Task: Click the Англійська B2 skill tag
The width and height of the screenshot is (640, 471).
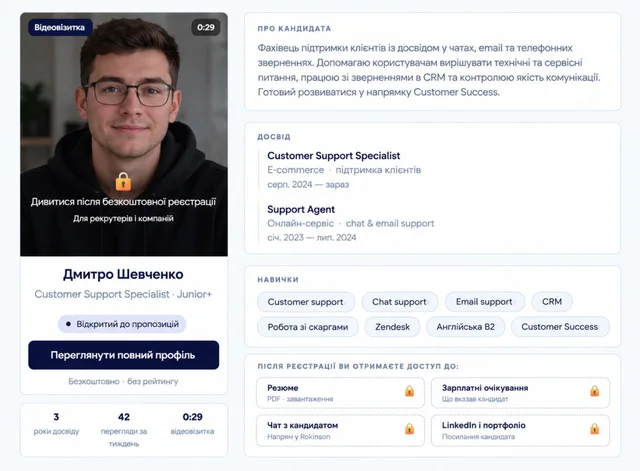Action: (x=466, y=327)
